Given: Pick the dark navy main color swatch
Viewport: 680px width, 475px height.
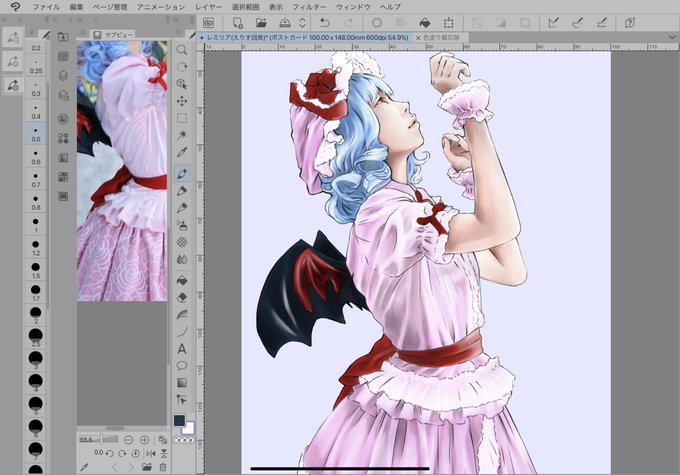Looking at the screenshot, I should point(179,420).
